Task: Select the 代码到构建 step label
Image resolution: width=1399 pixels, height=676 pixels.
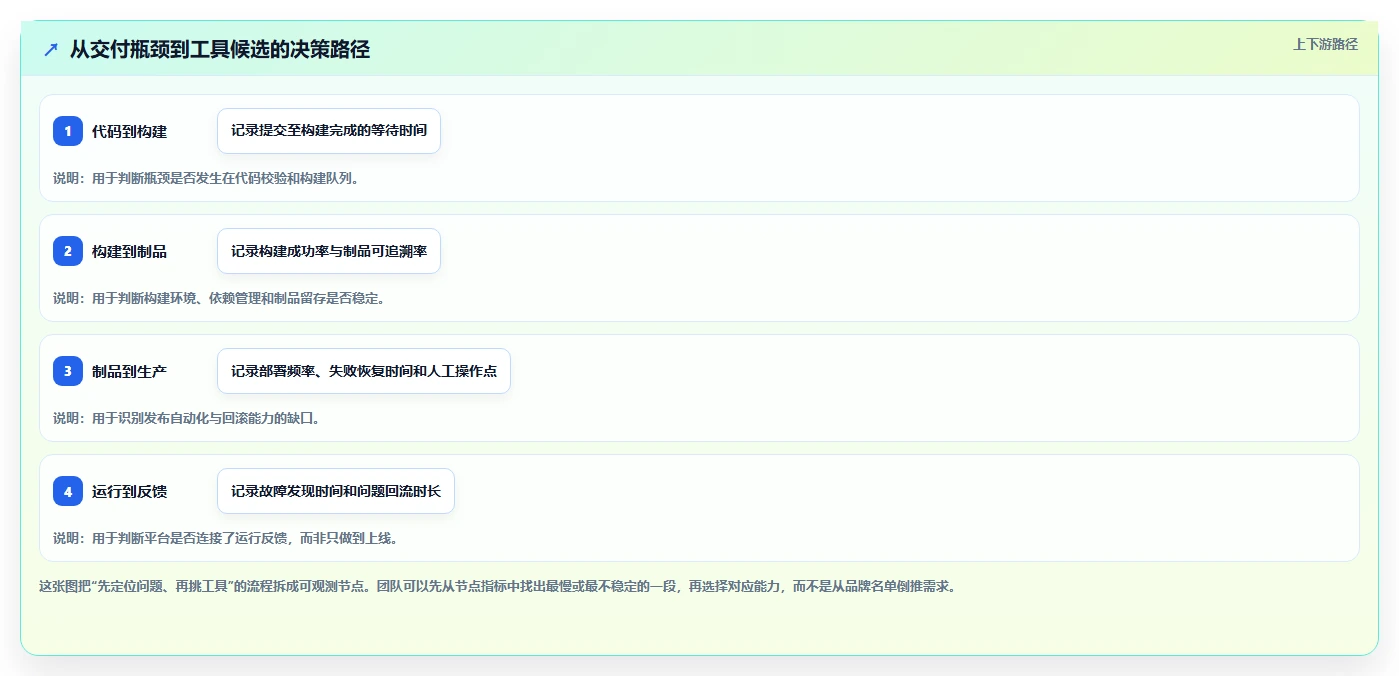Action: point(129,131)
